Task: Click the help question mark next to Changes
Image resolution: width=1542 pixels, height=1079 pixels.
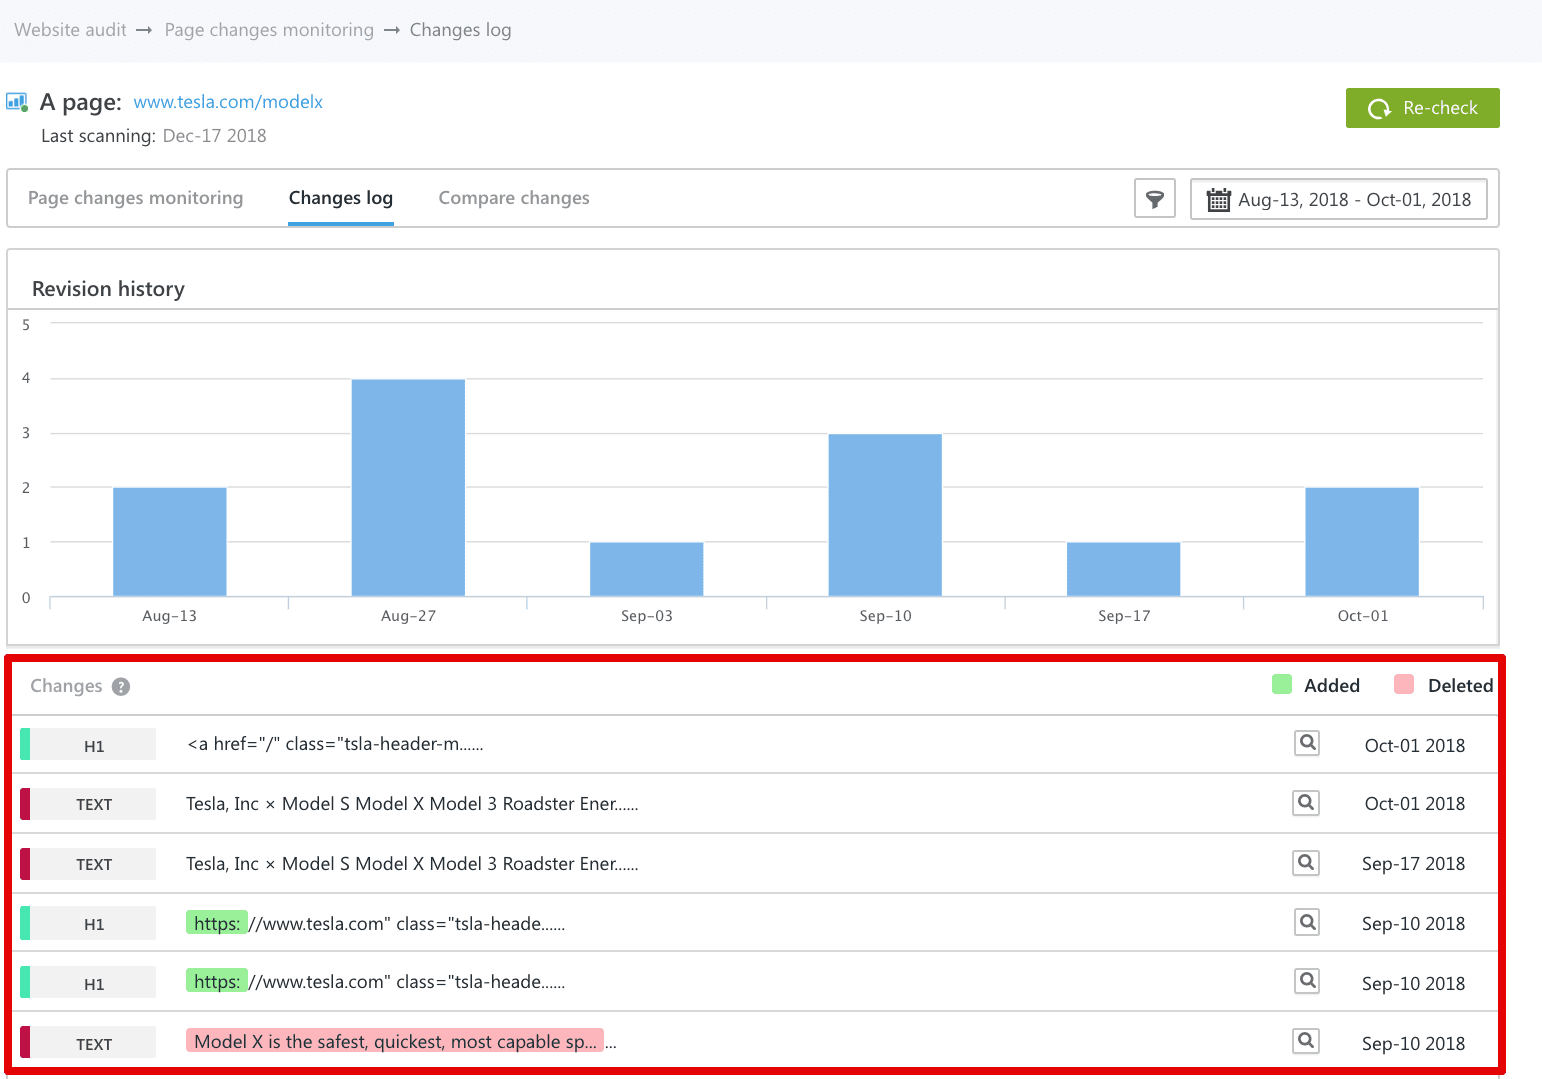Action: (121, 686)
